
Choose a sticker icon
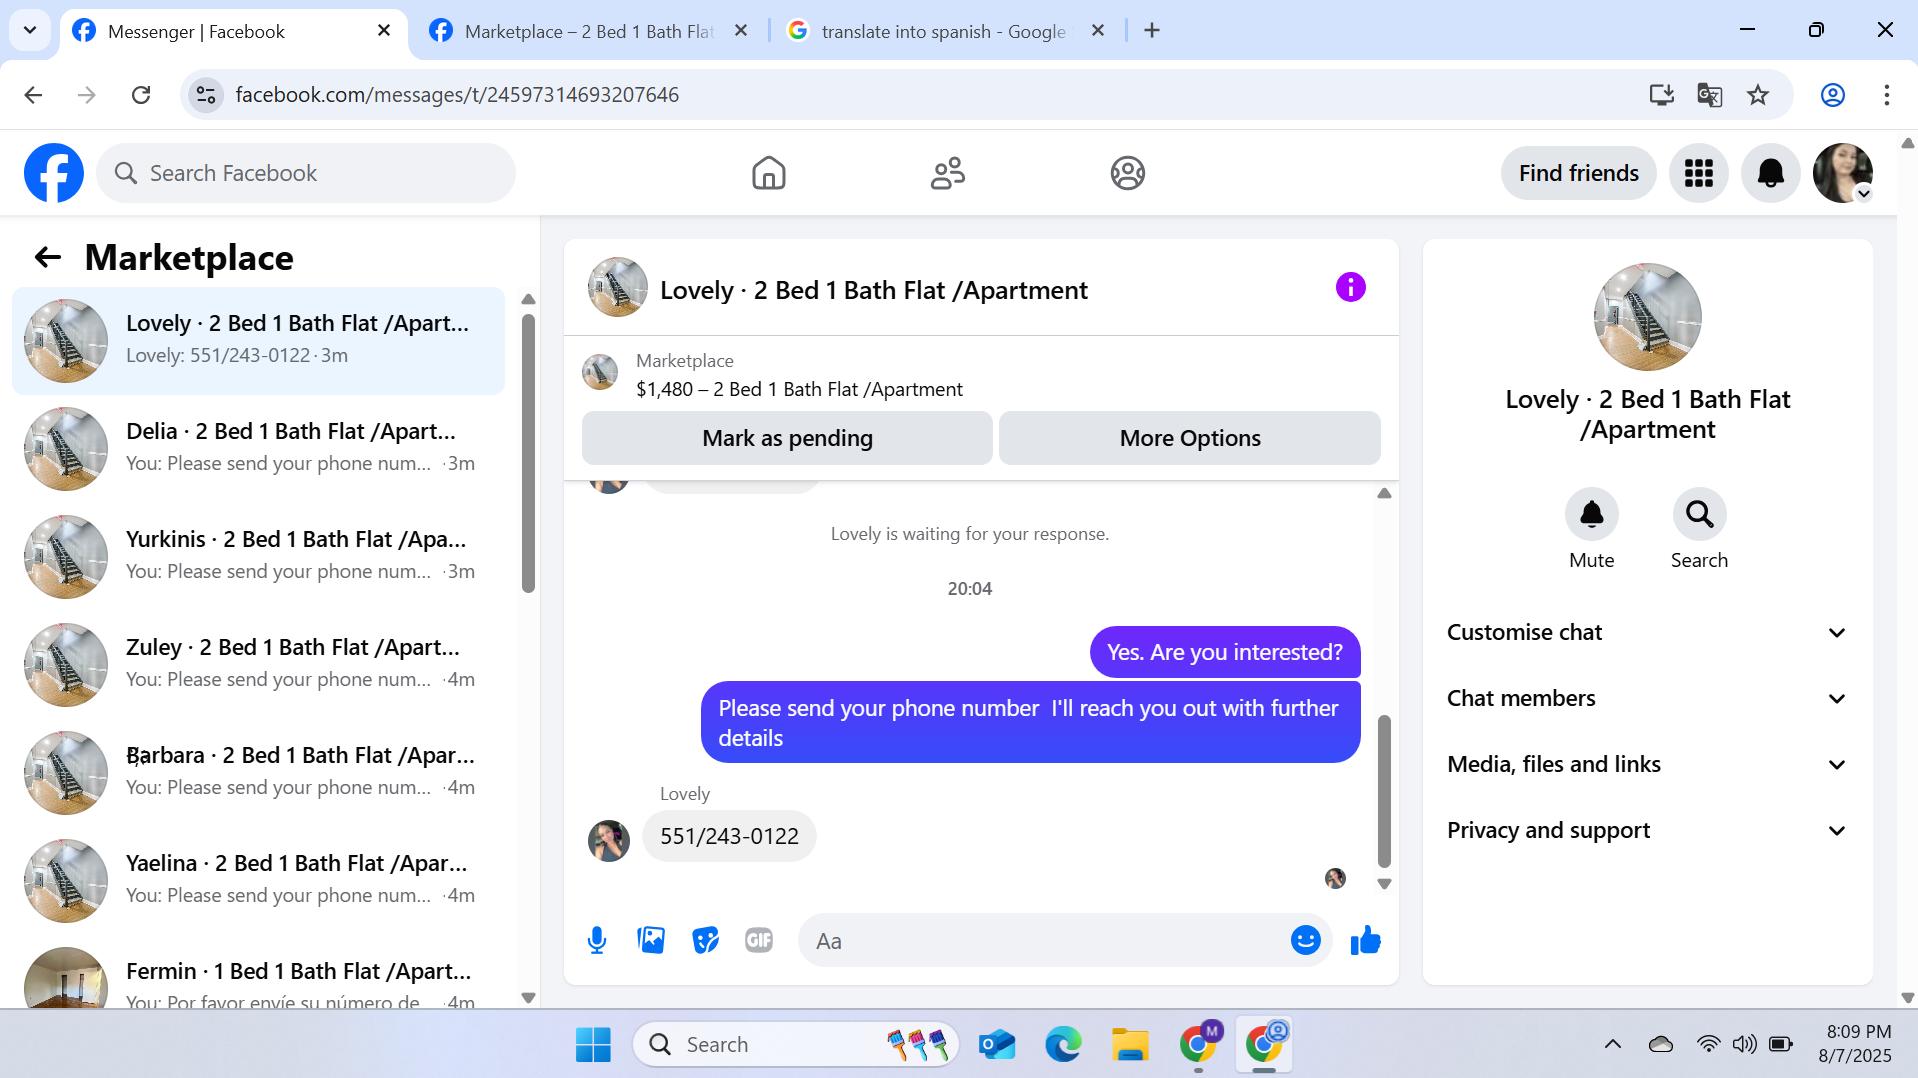705,940
